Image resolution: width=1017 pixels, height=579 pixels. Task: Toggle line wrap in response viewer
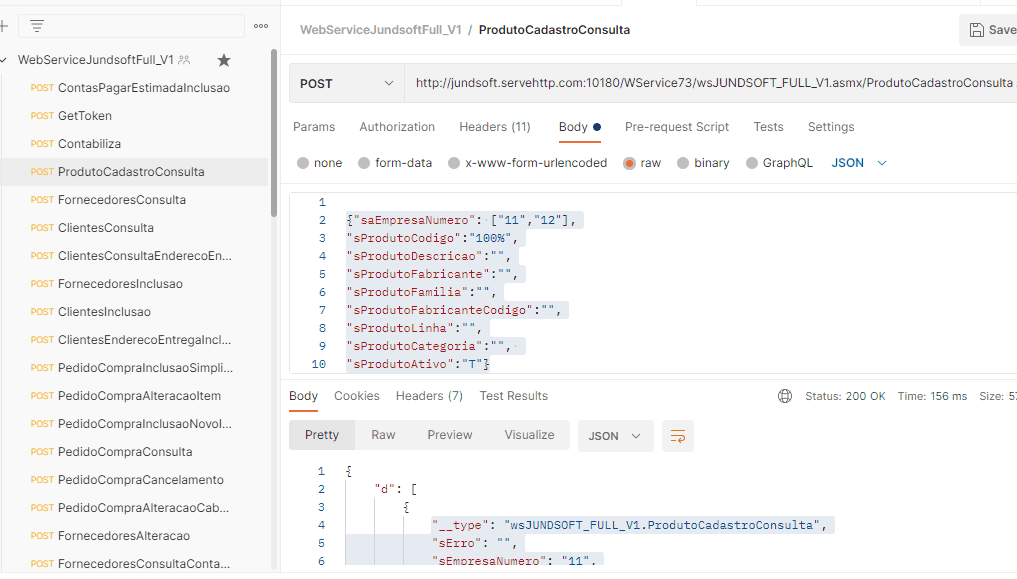pyautogui.click(x=678, y=436)
